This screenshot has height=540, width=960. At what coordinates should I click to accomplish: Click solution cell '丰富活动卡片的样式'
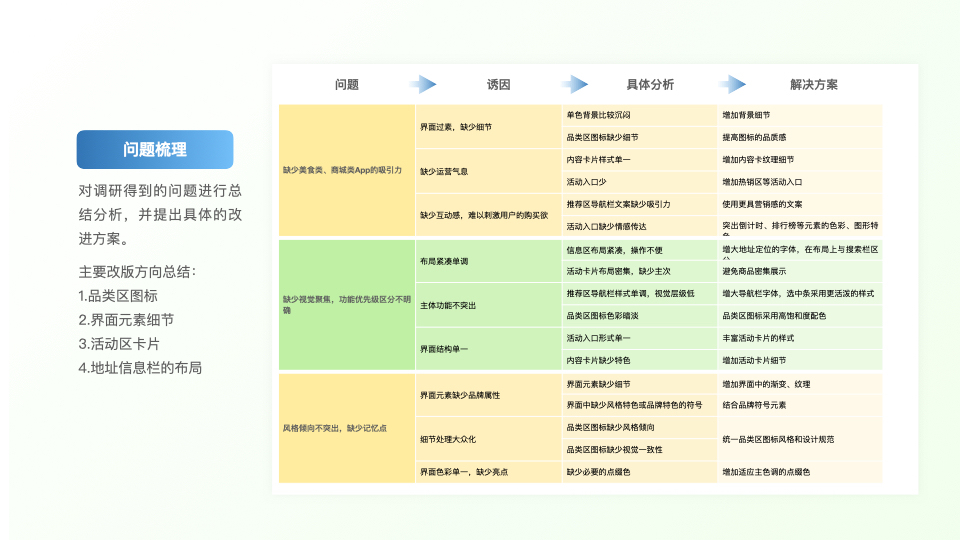point(800,338)
